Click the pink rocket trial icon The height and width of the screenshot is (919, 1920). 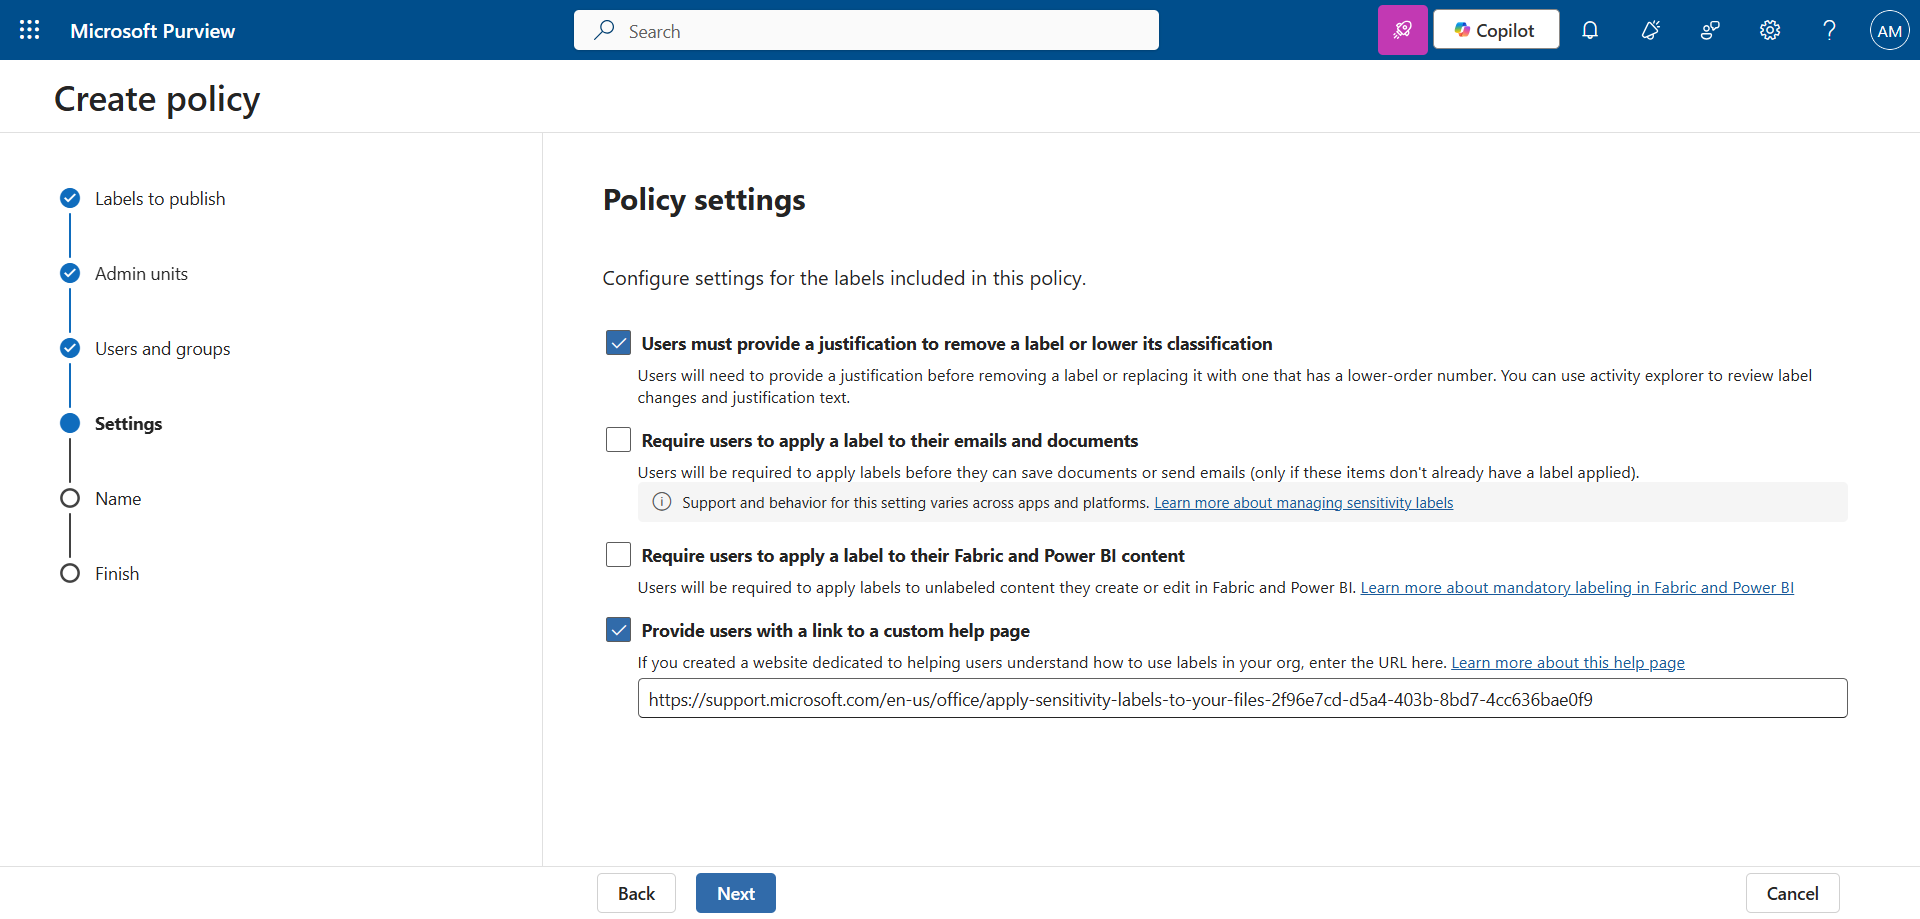1402,30
